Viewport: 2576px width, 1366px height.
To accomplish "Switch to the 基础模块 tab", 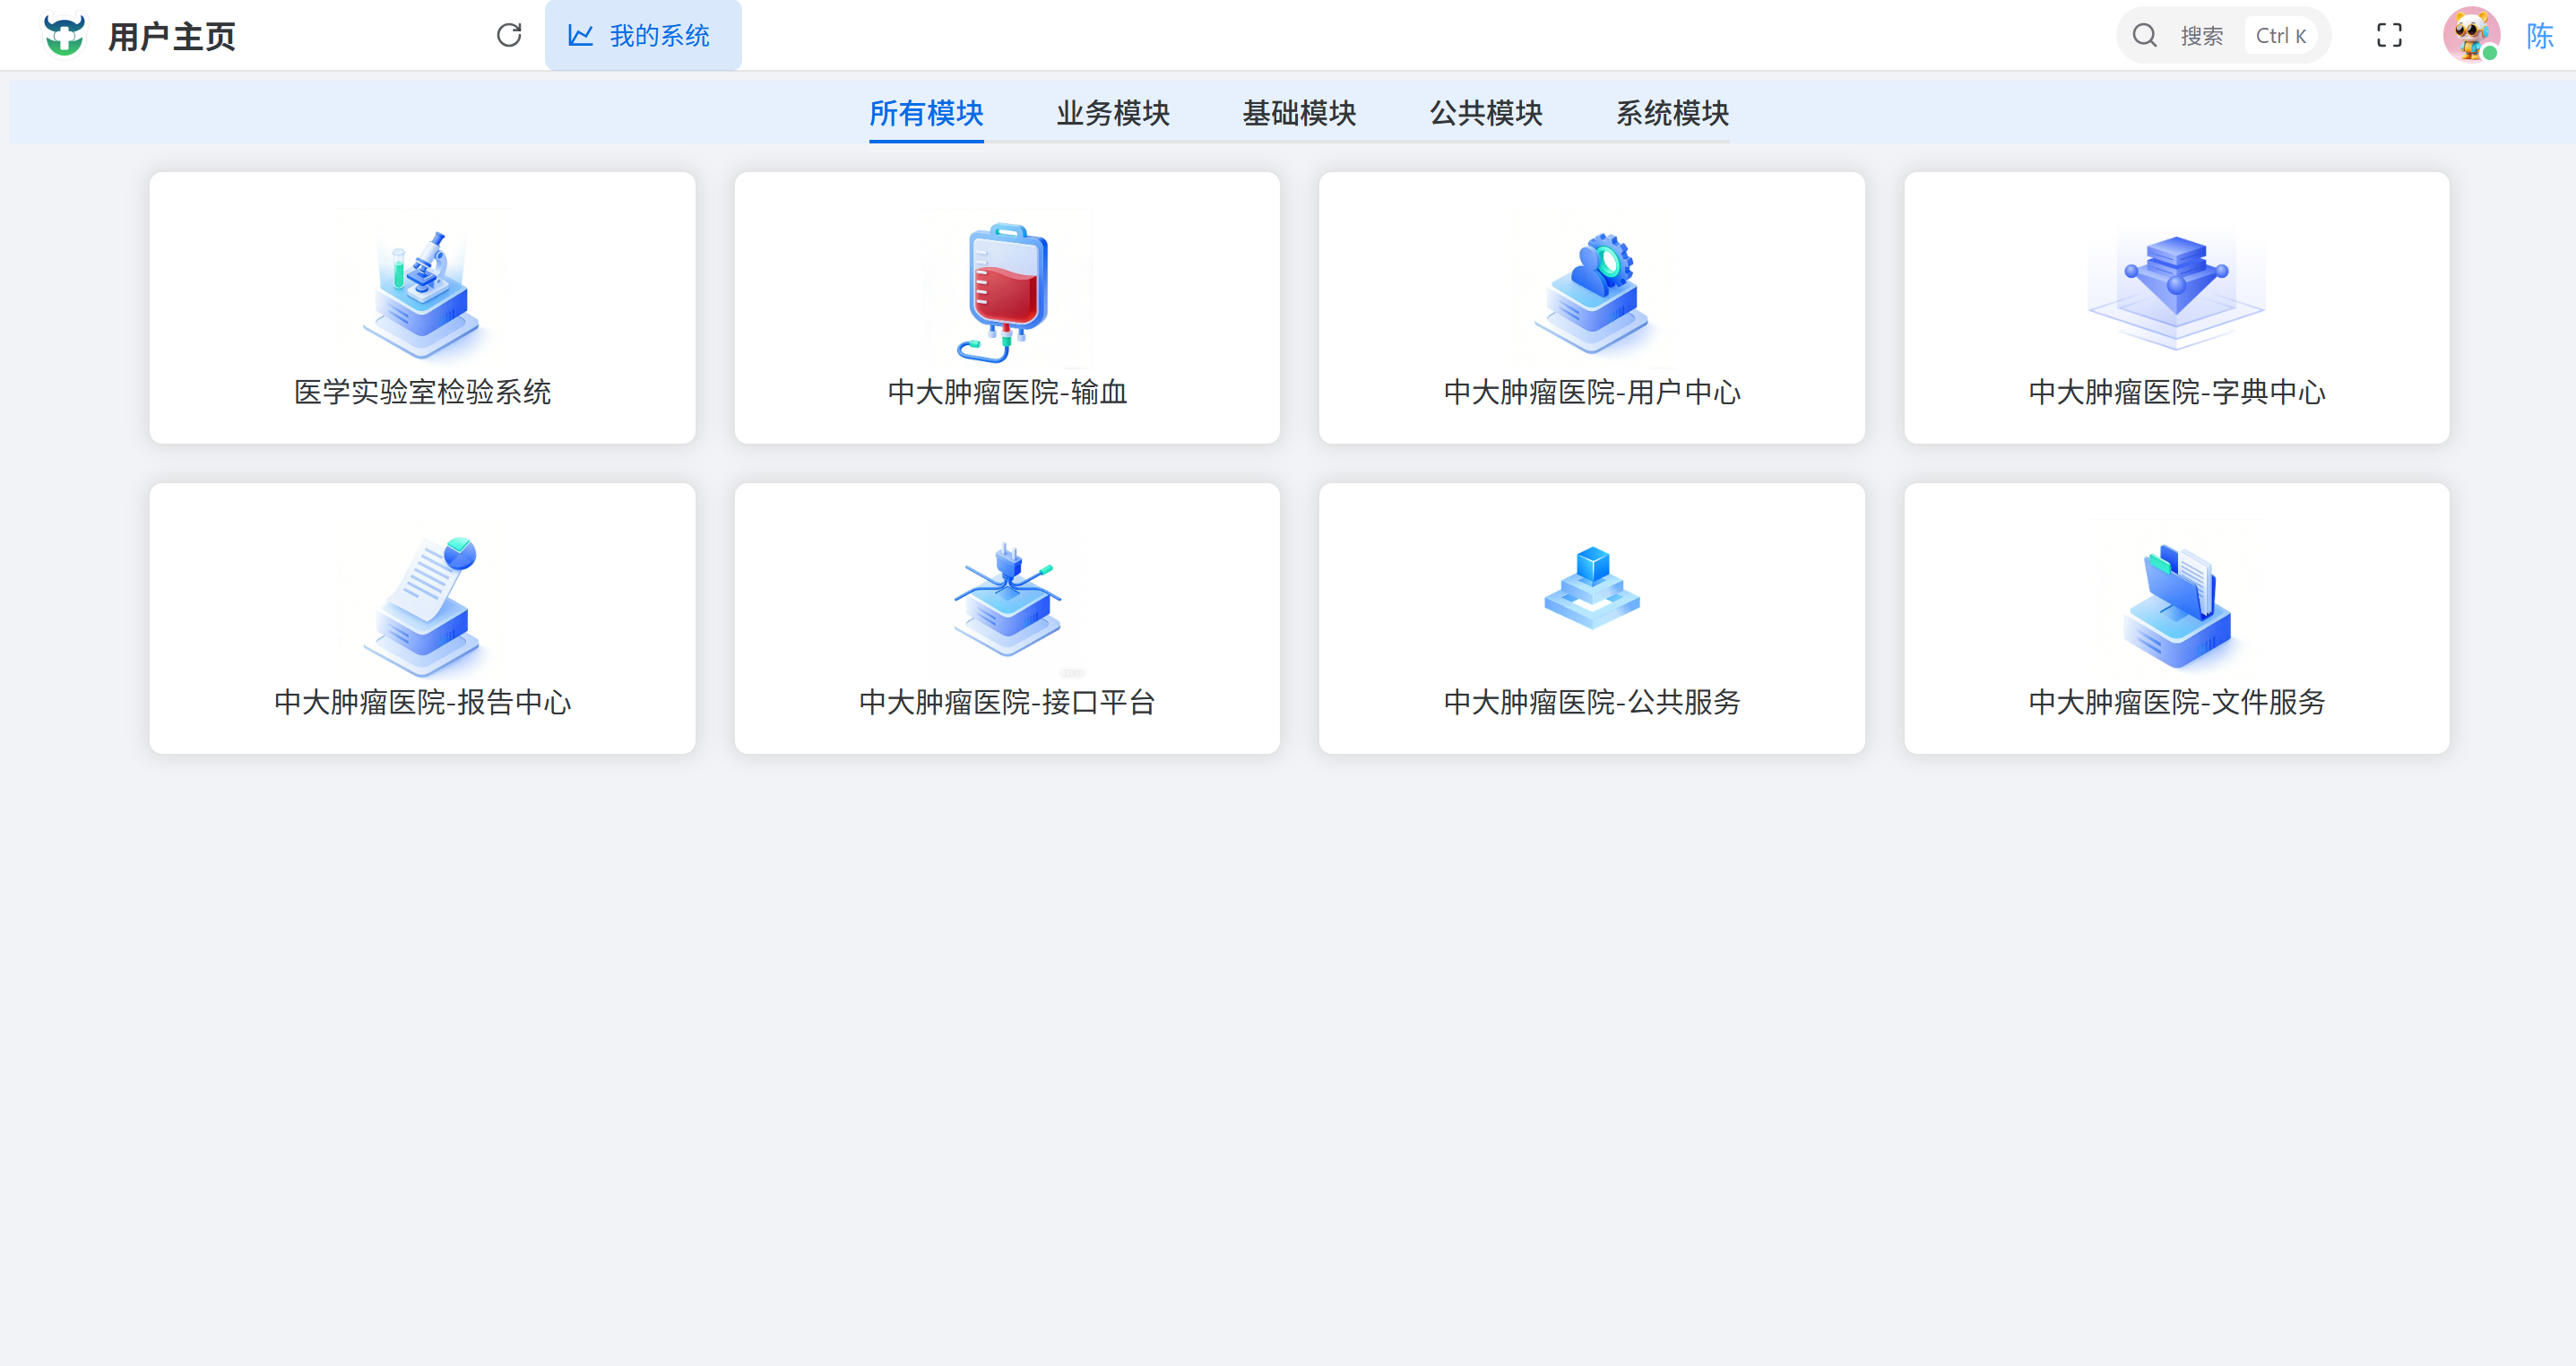I will pos(1299,113).
